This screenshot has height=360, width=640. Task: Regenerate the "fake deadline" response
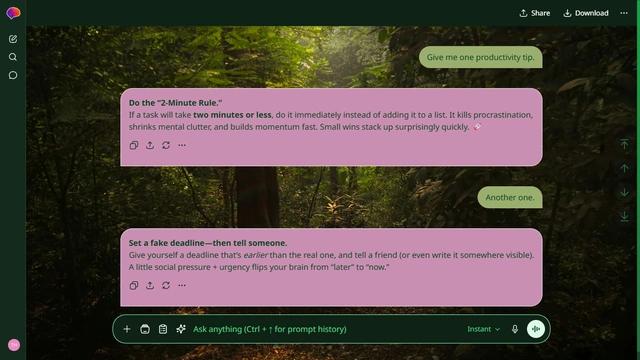[166, 285]
